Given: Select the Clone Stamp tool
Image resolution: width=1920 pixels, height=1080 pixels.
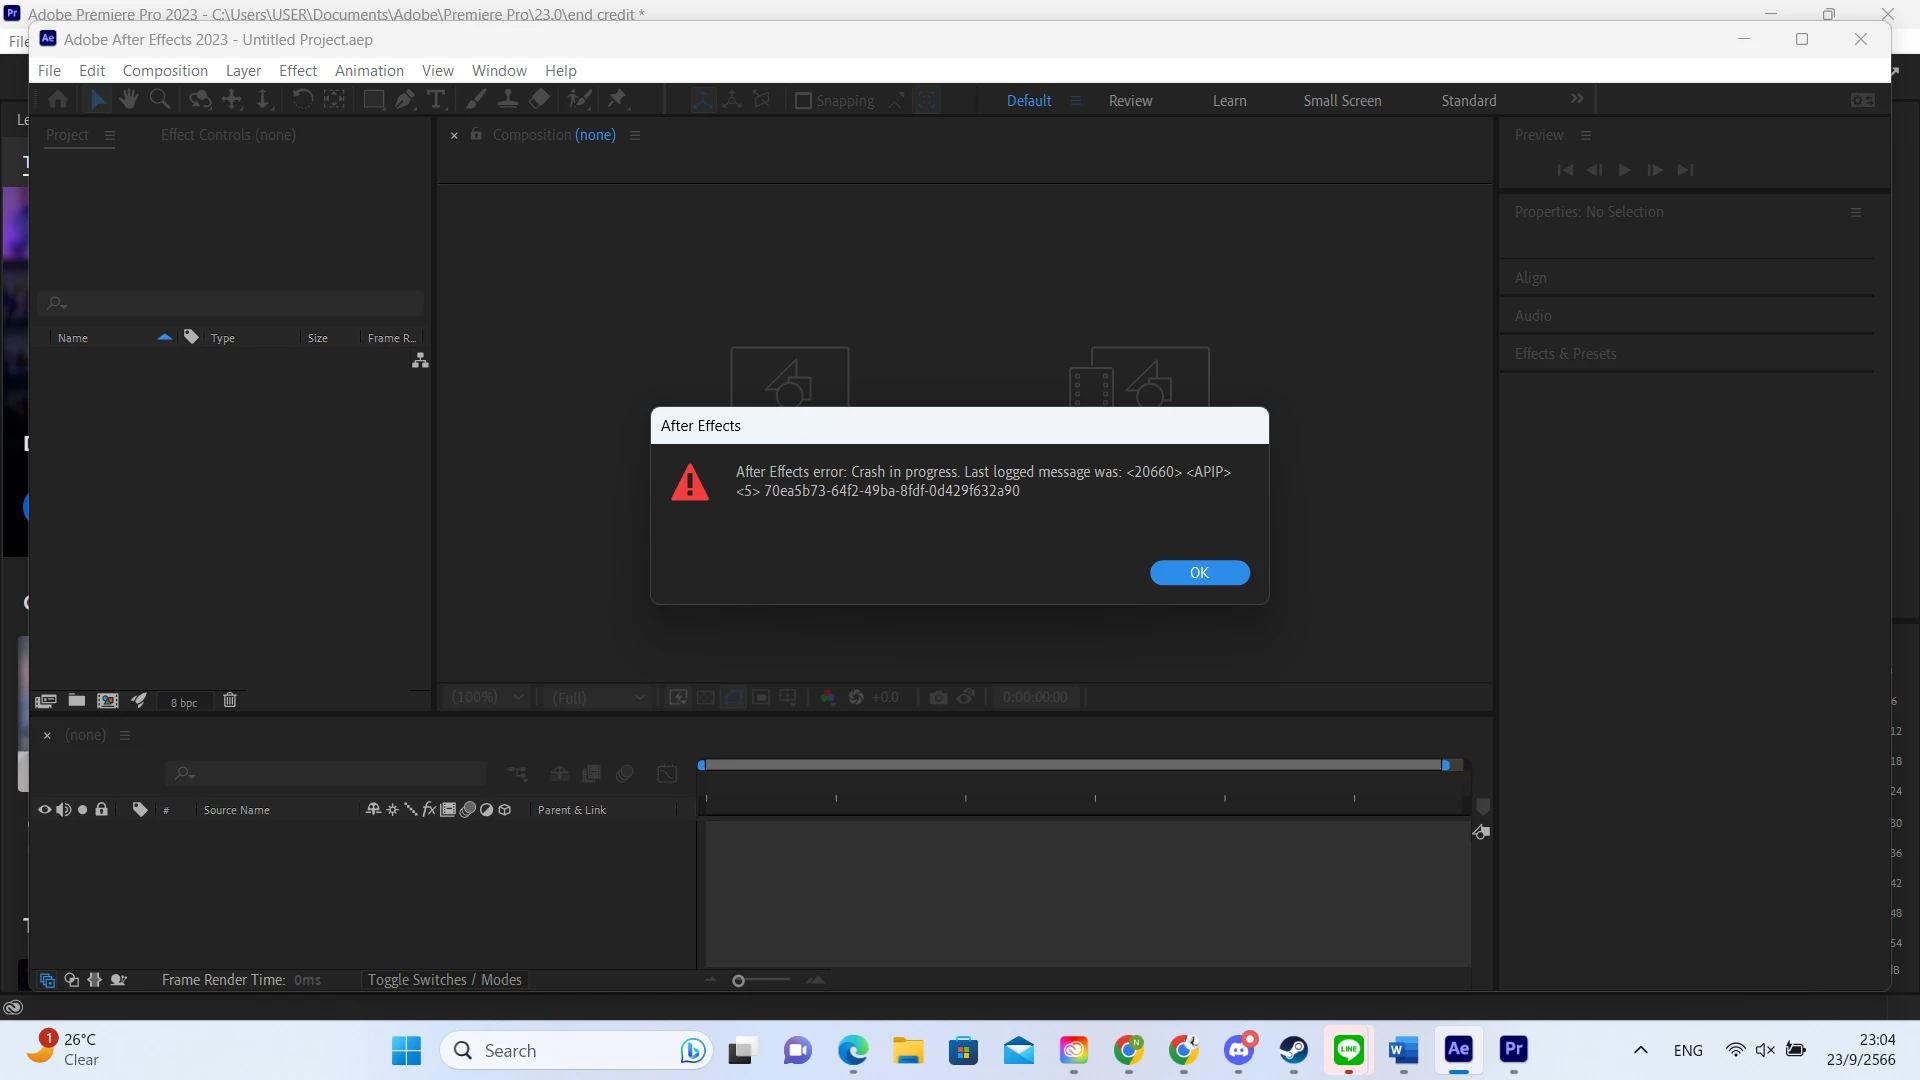Looking at the screenshot, I should coord(508,99).
